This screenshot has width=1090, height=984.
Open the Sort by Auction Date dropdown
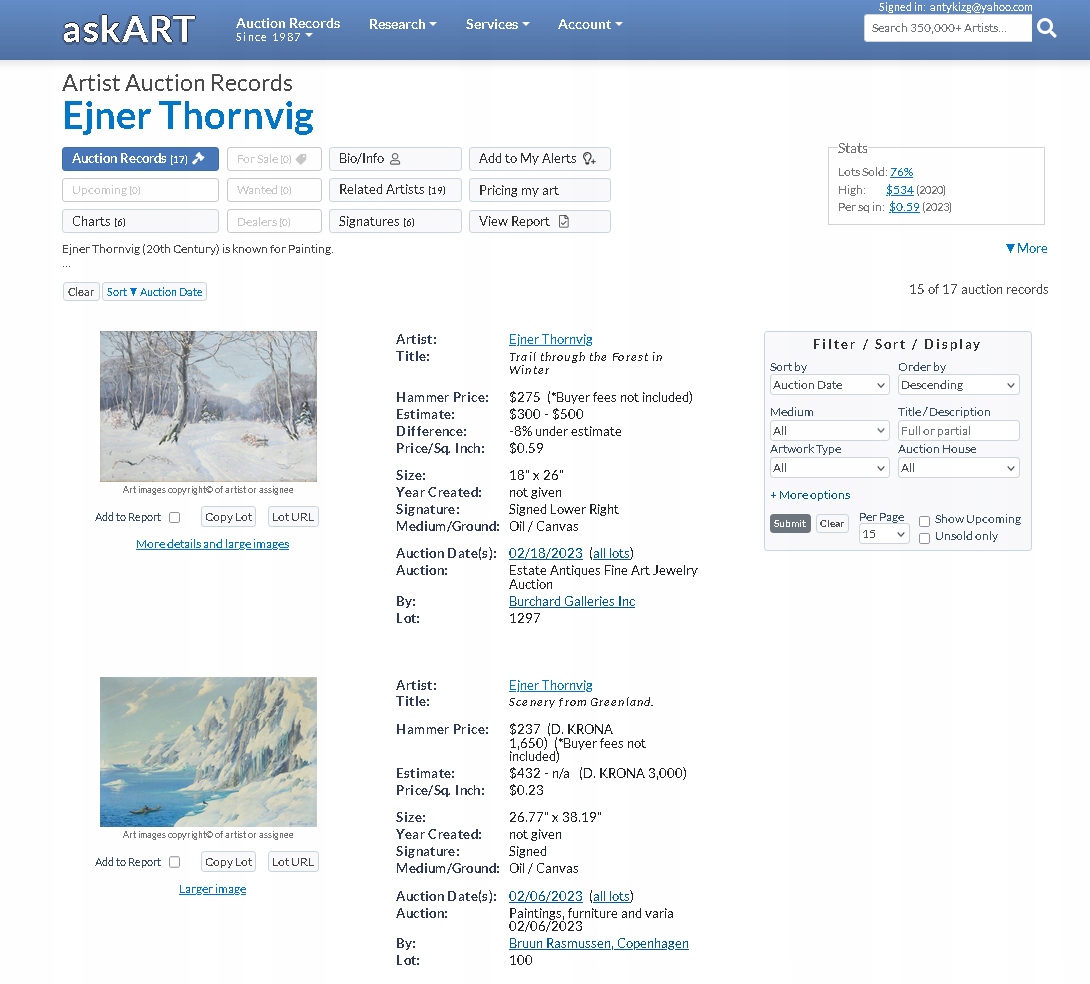(x=829, y=385)
